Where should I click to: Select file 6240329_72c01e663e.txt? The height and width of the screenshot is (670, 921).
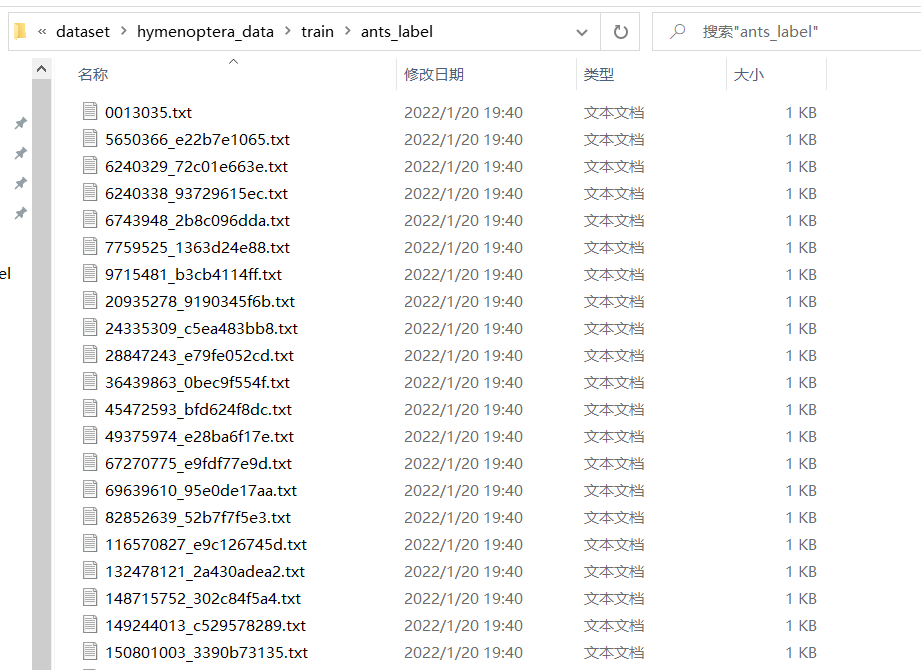click(x=196, y=167)
